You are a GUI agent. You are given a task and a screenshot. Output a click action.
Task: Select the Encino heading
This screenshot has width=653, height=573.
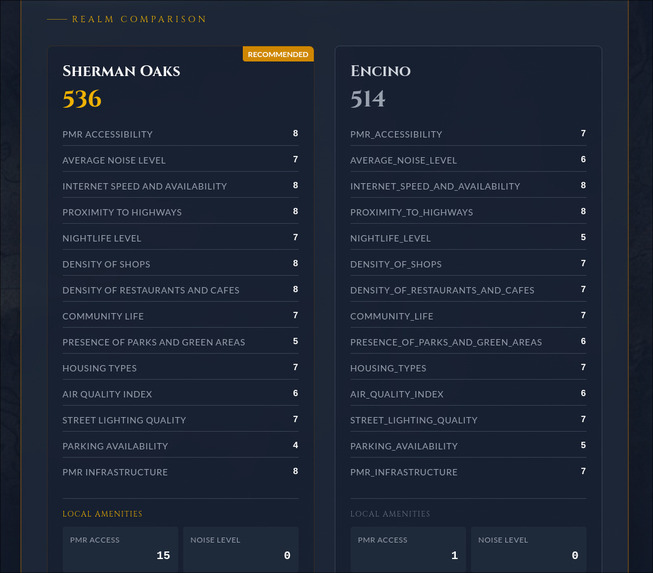pyautogui.click(x=380, y=71)
